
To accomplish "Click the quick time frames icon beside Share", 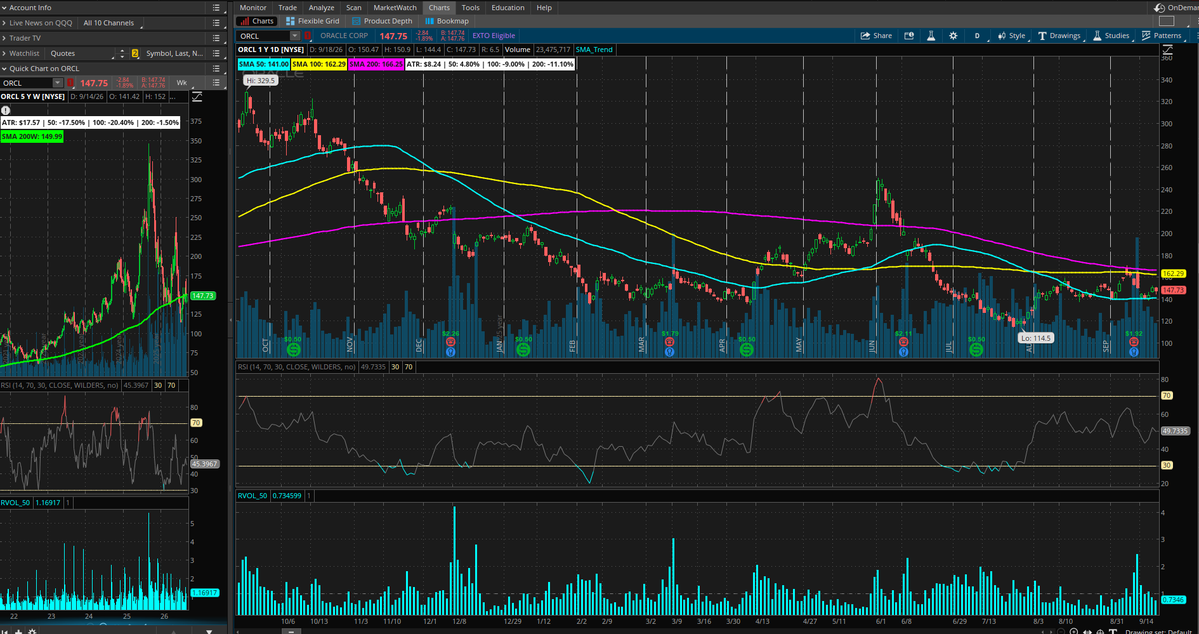I will coord(909,35).
